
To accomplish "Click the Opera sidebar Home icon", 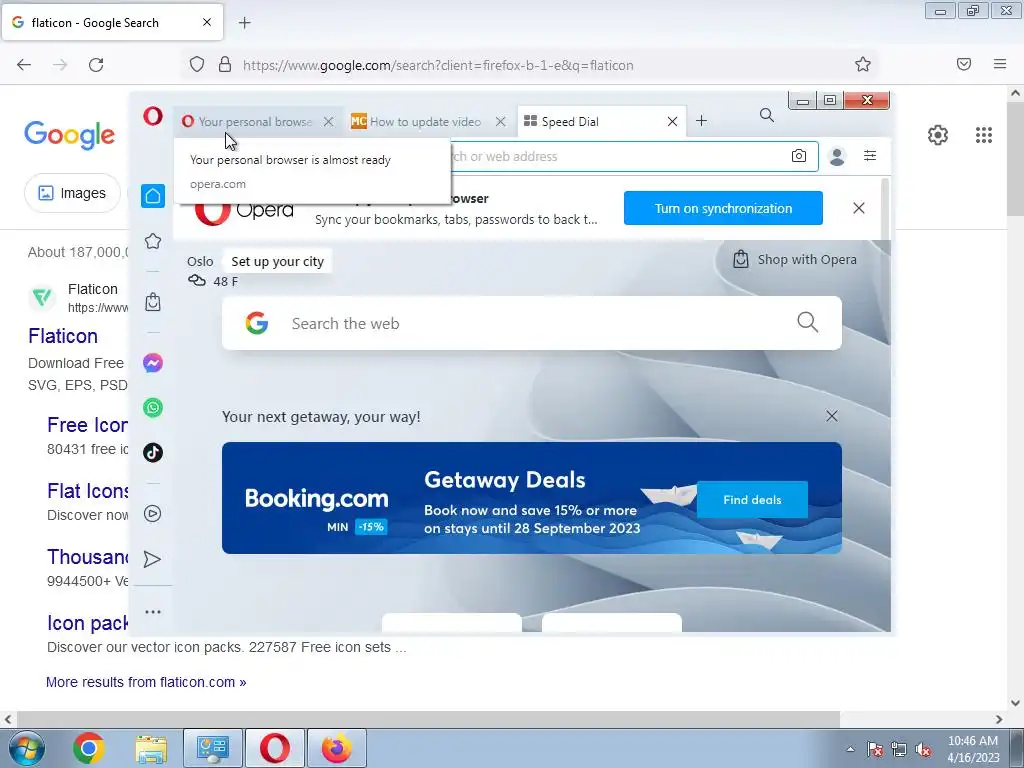I will click(153, 196).
